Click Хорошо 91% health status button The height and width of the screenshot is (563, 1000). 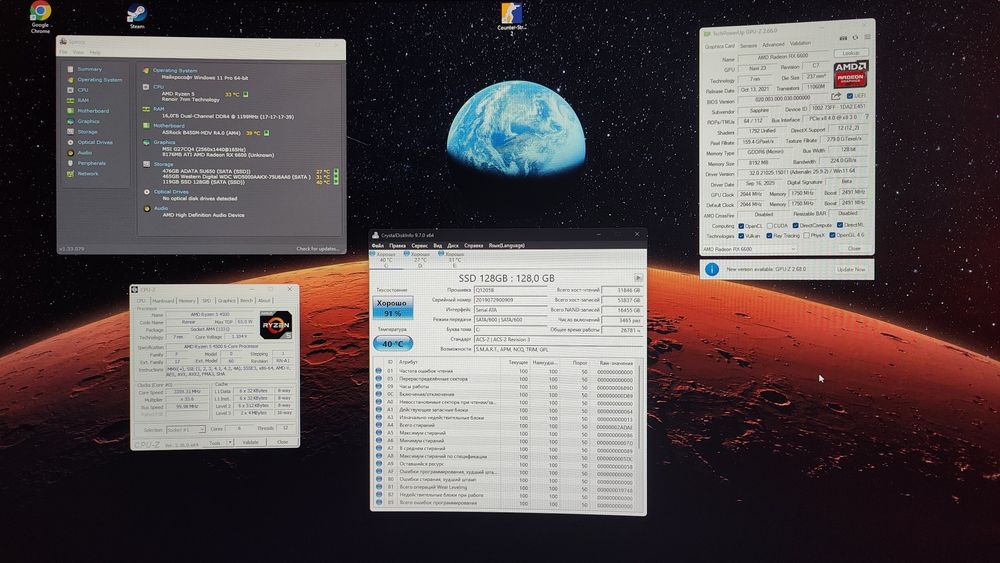(x=392, y=308)
